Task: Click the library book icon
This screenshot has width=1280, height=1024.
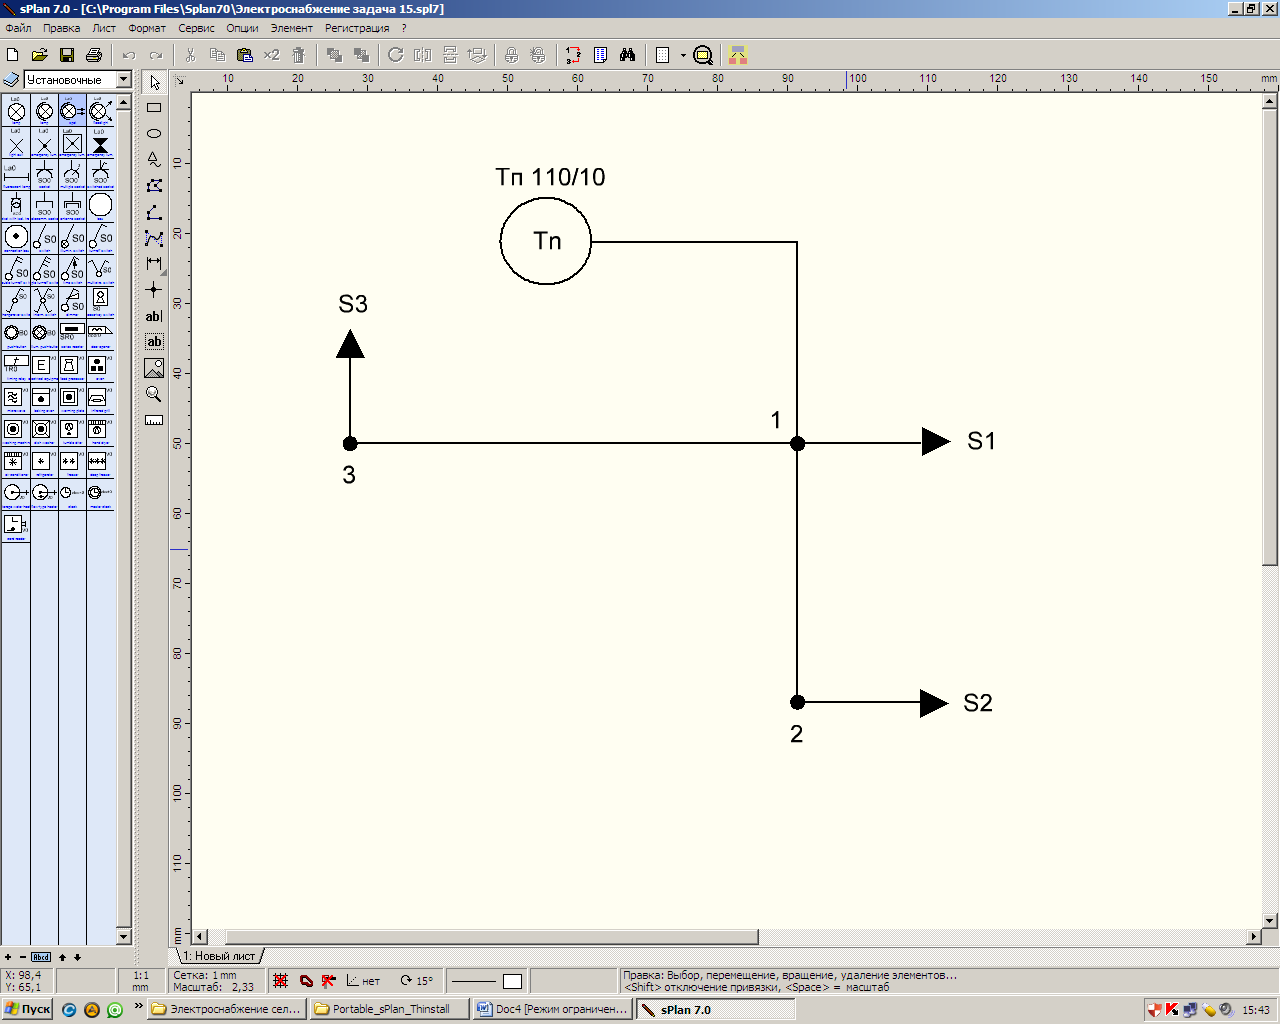Action: [12, 79]
